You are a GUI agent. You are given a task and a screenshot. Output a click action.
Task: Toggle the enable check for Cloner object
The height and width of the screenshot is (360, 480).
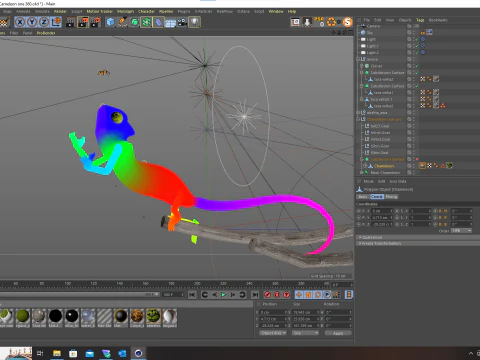(417, 66)
